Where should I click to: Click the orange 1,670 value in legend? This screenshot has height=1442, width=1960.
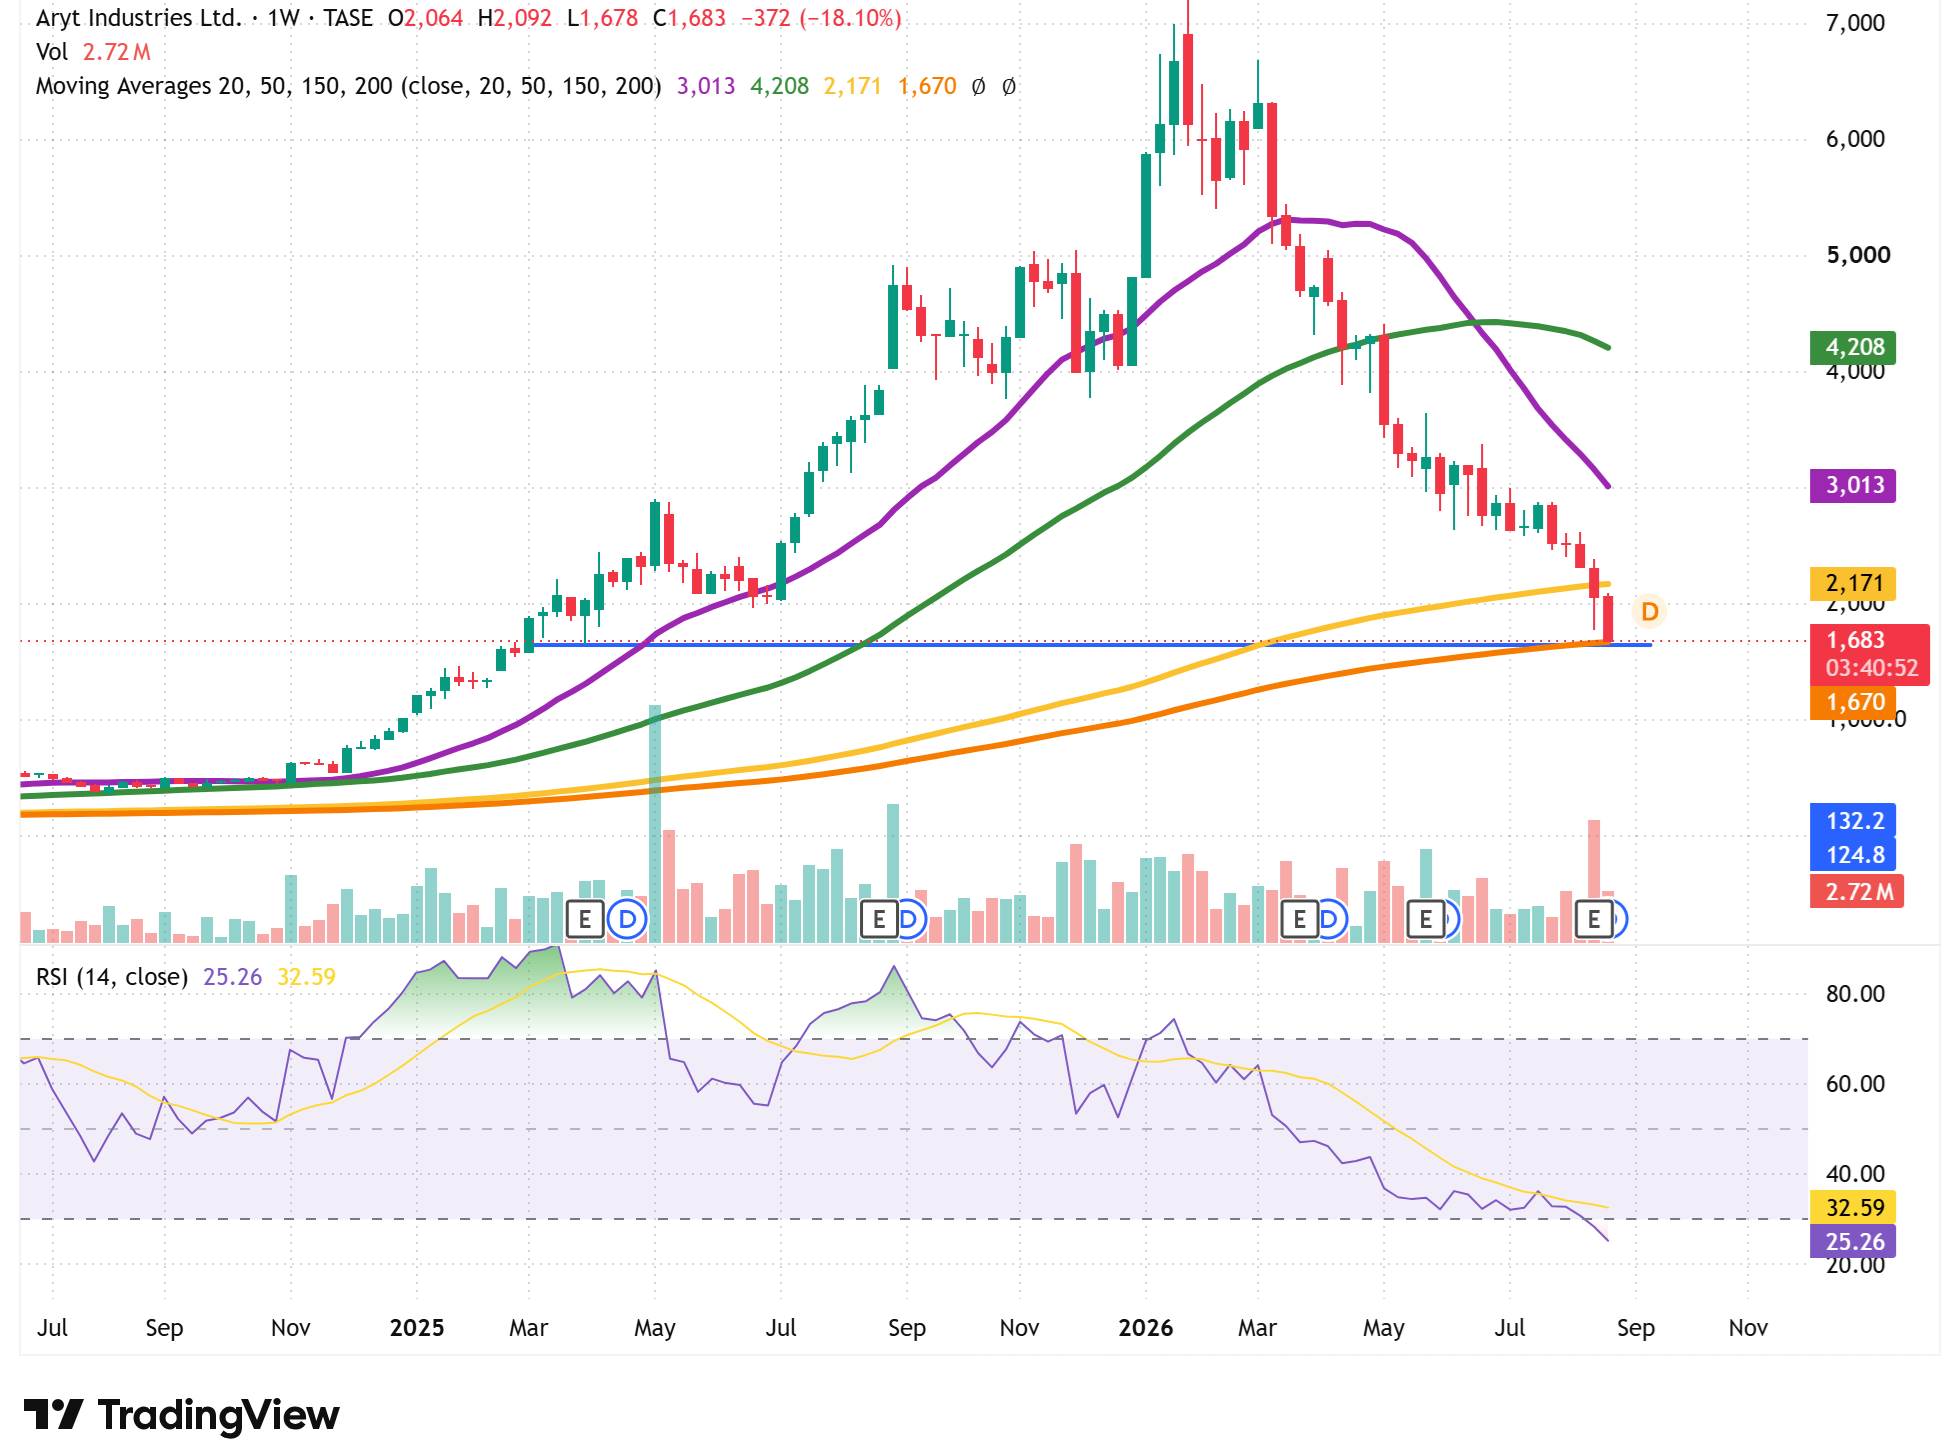click(x=927, y=86)
